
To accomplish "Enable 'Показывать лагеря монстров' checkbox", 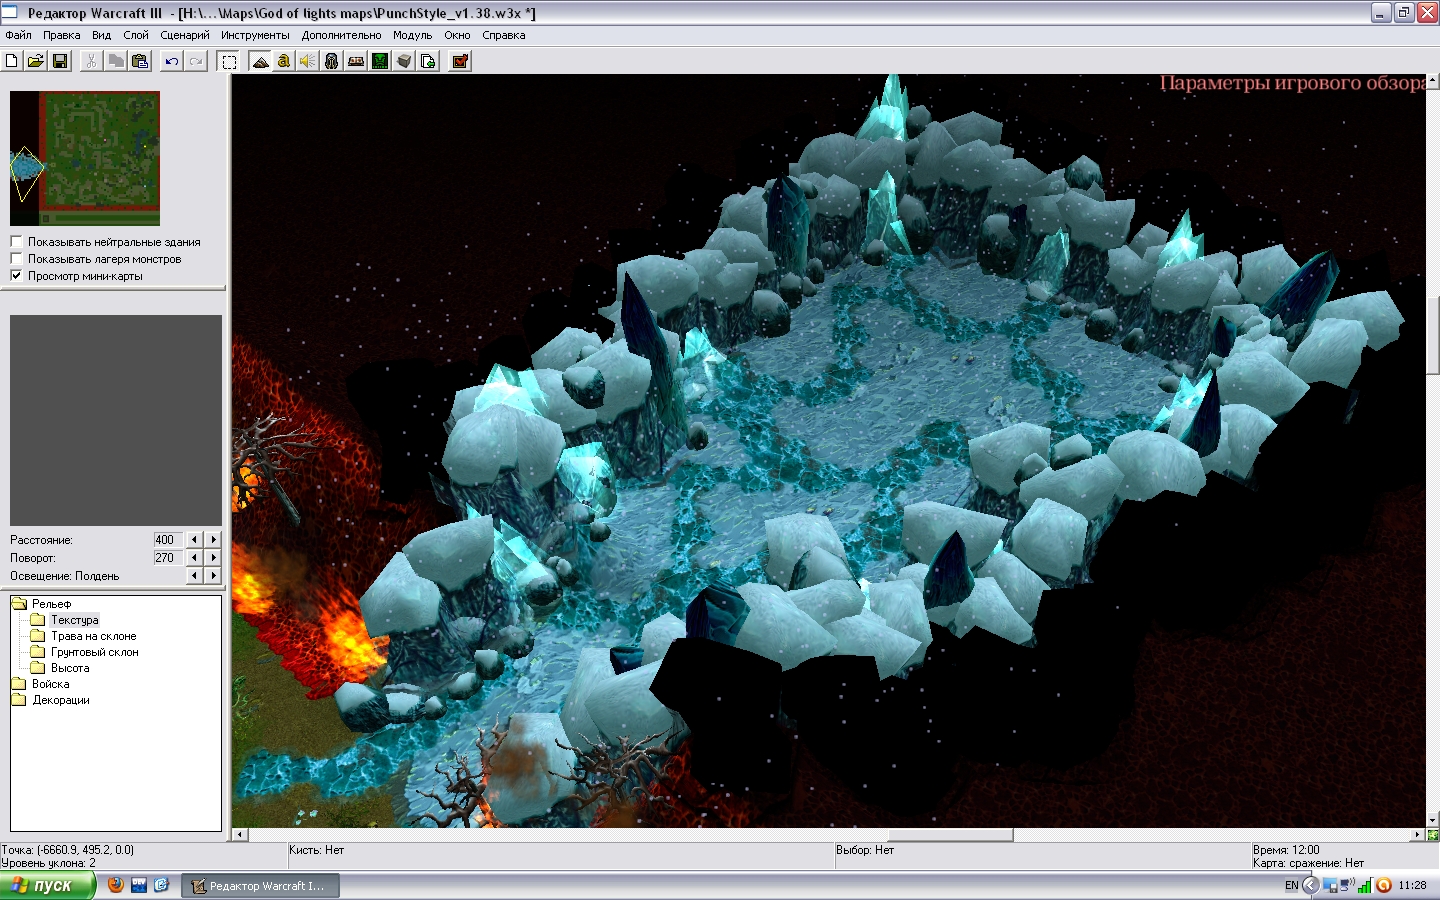I will 16,259.
